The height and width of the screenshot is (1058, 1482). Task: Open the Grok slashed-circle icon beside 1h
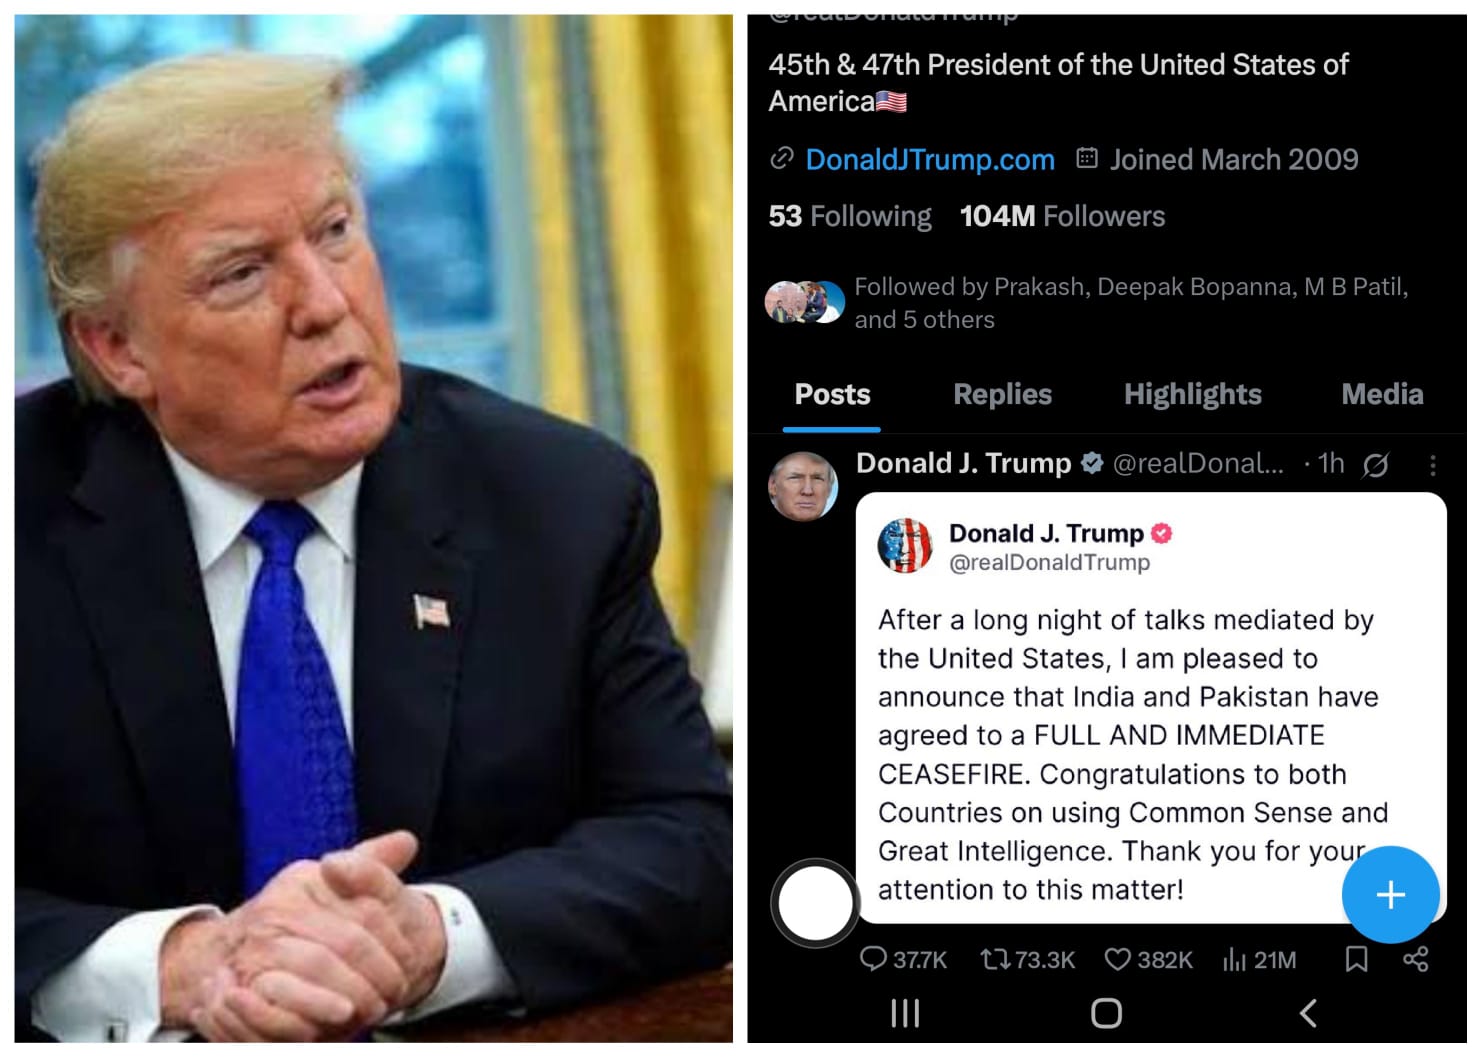click(x=1376, y=465)
